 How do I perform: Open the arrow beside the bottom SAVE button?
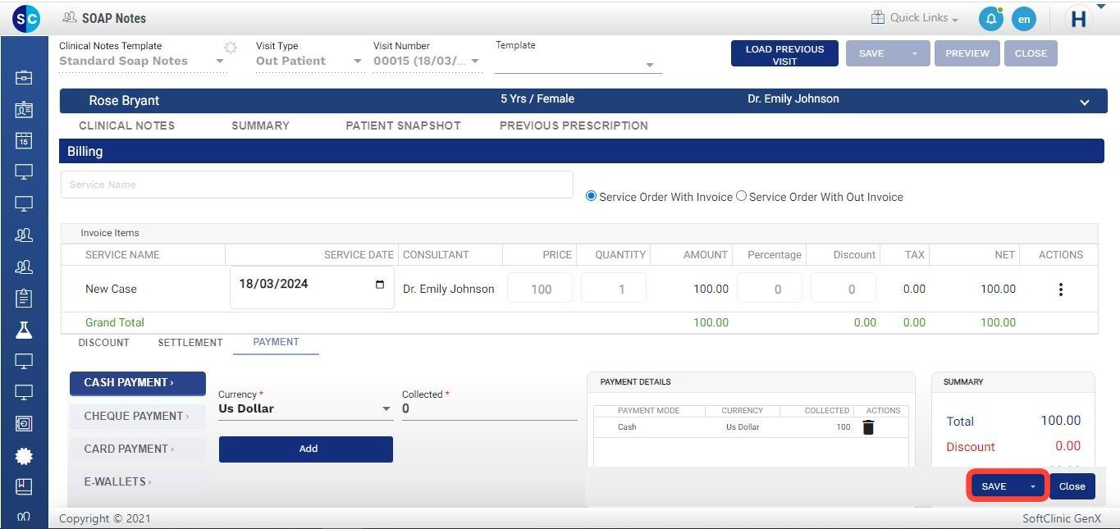(1033, 486)
